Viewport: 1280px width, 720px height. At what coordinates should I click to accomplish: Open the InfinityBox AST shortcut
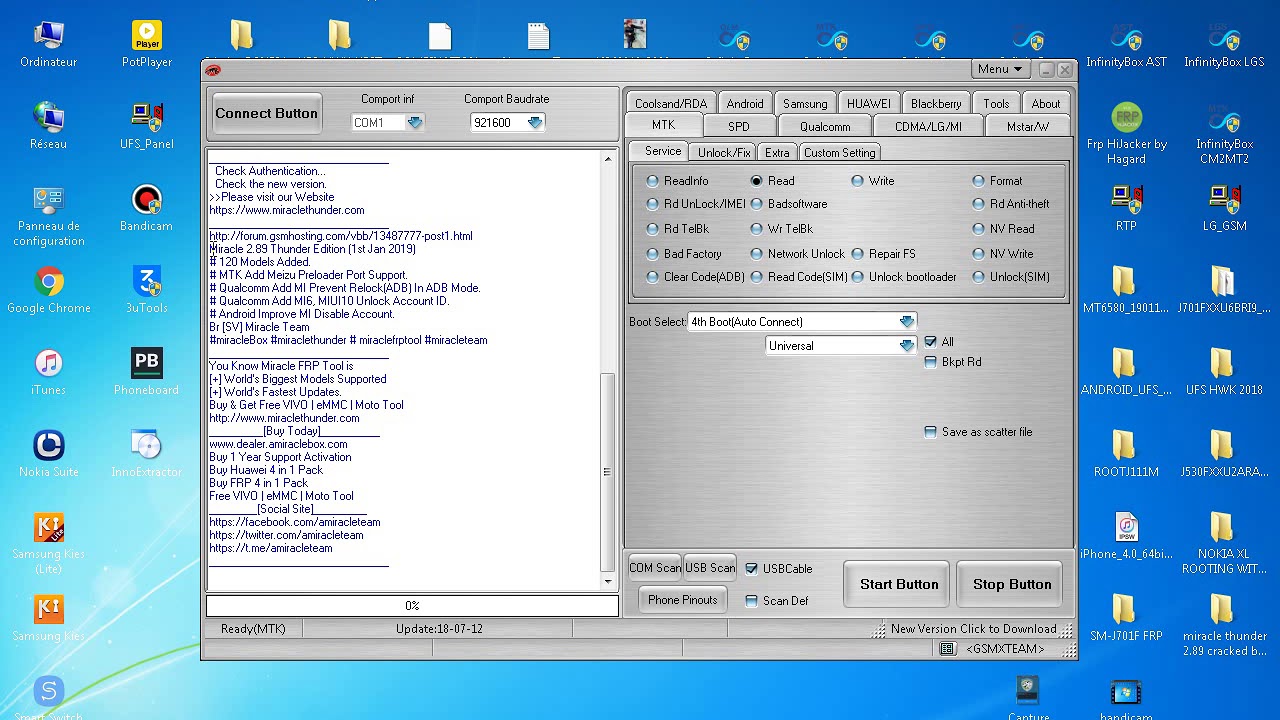(1126, 45)
